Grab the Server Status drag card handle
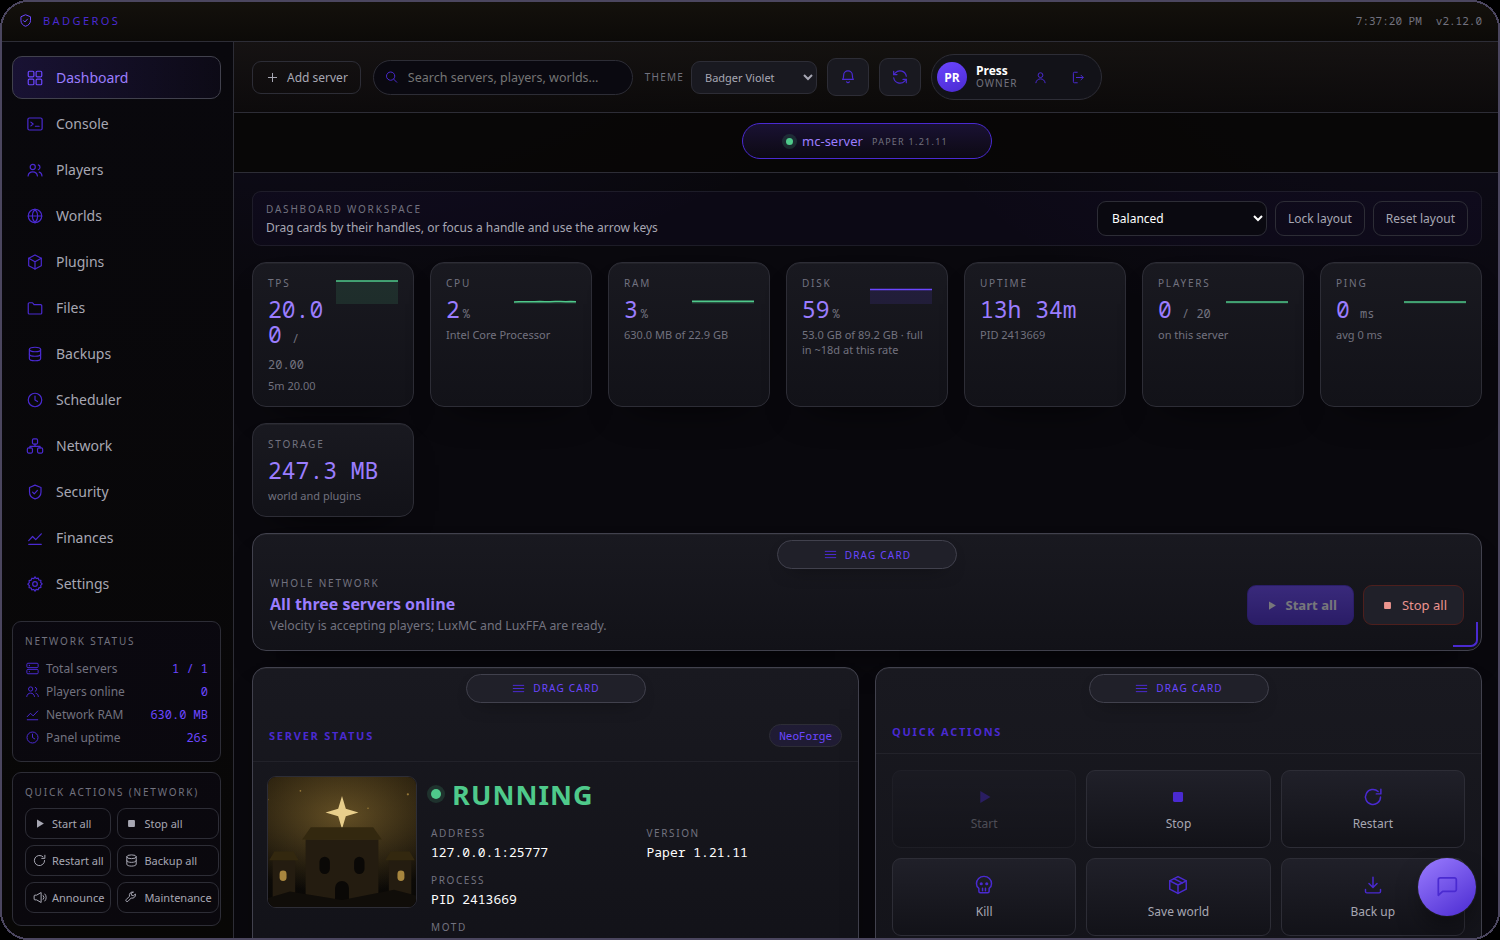This screenshot has height=940, width=1500. point(556,688)
